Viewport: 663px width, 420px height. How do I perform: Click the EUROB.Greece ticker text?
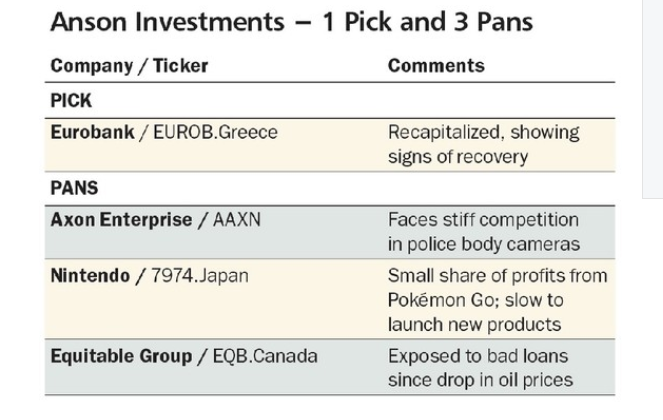pyautogui.click(x=215, y=132)
